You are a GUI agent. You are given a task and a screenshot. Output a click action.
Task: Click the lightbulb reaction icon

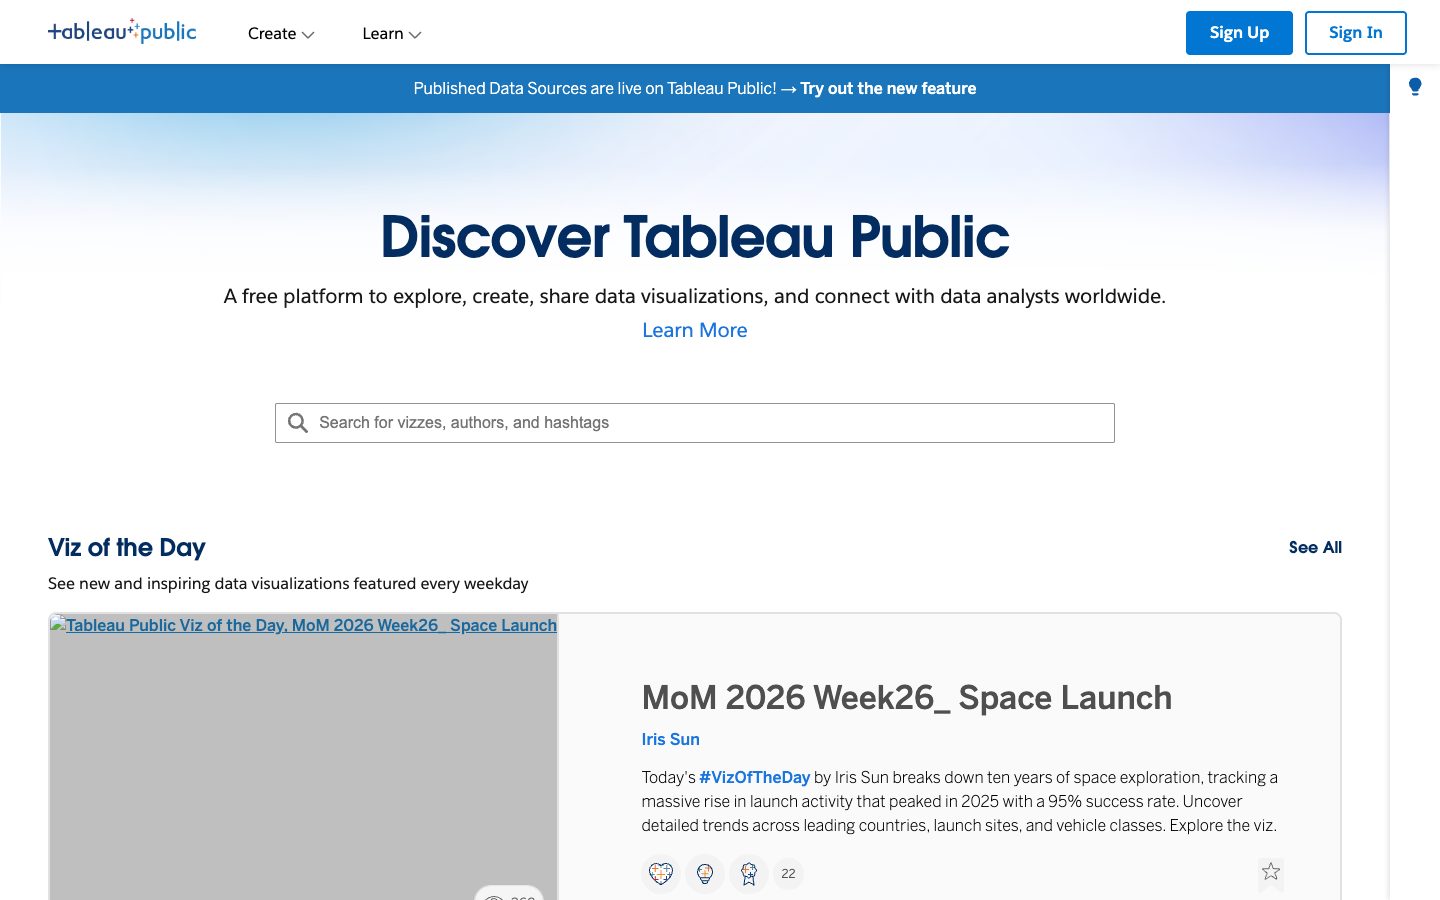(x=705, y=873)
